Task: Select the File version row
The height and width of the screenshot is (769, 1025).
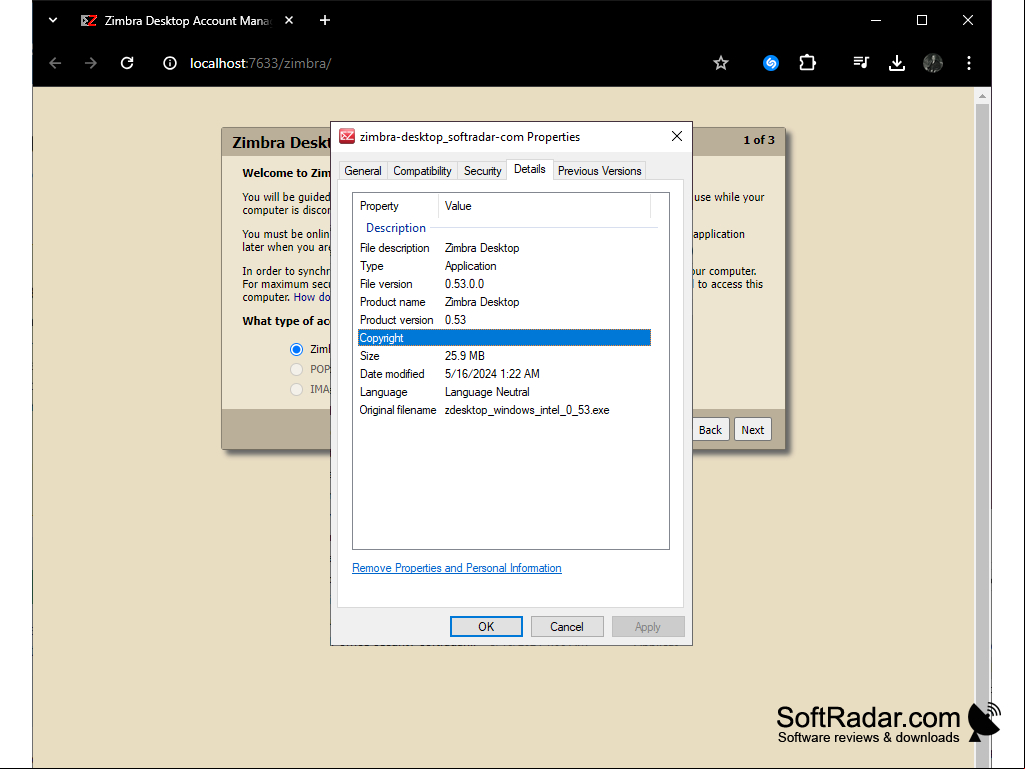Action: pyautogui.click(x=504, y=284)
